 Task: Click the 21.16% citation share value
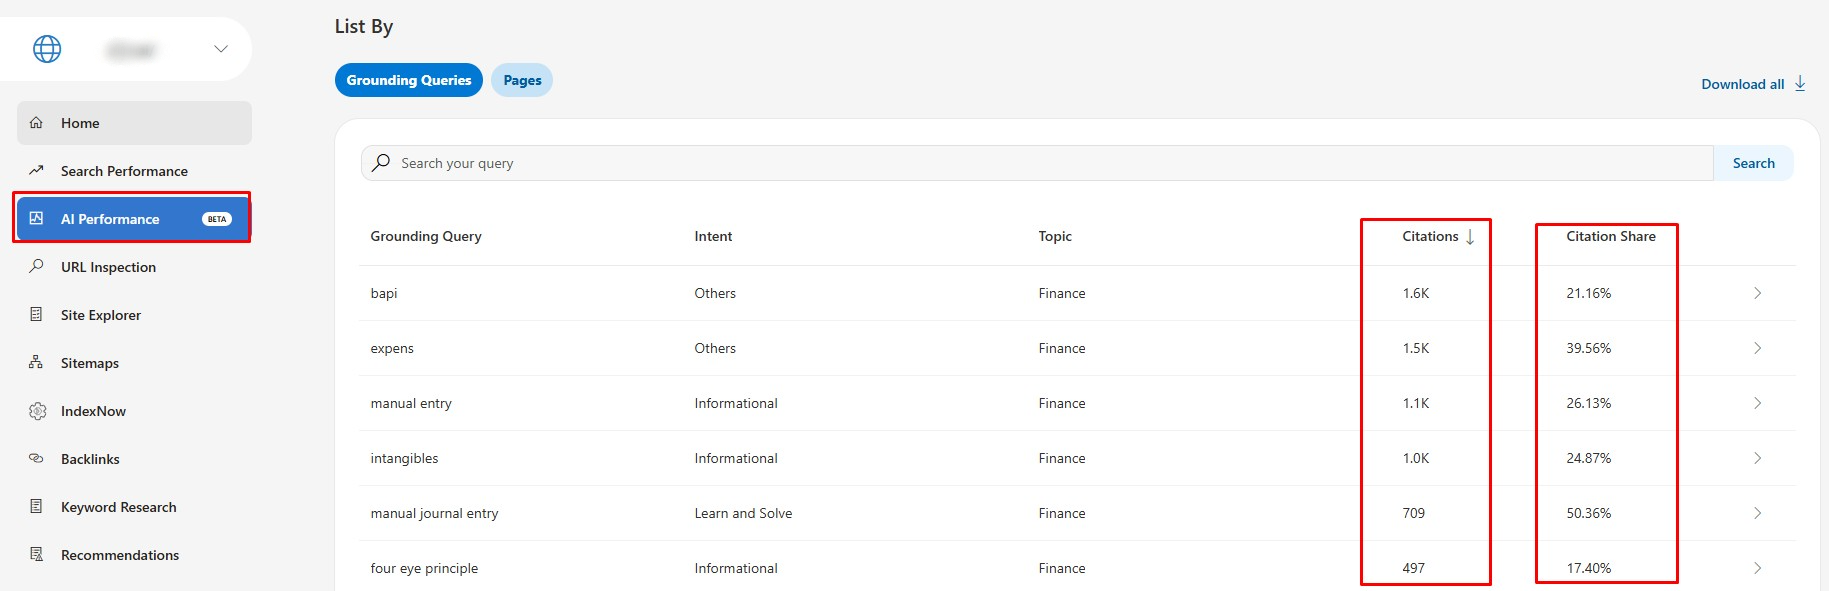click(1589, 293)
